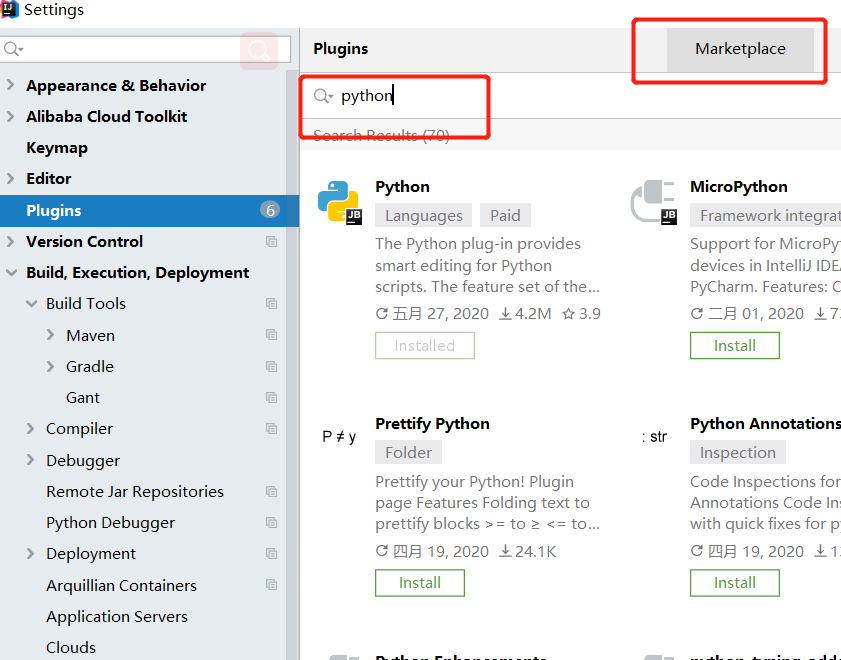
Task: Click the update date icon of Prettify Python
Action: coord(382,551)
